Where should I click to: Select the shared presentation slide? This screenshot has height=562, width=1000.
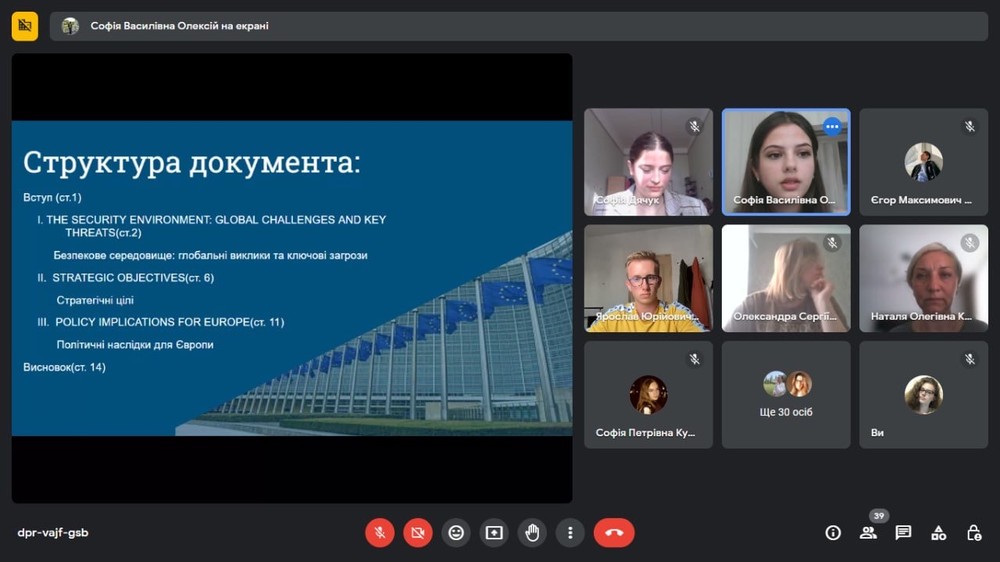click(292, 278)
